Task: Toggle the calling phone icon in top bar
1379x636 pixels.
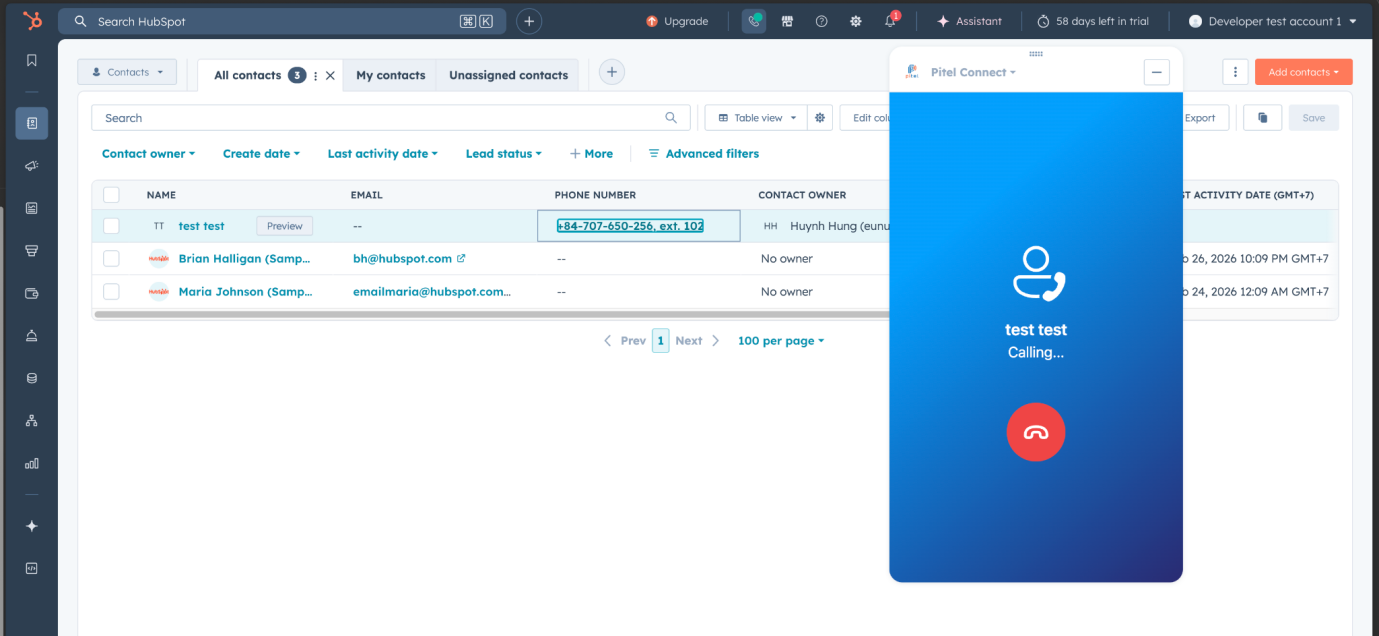Action: click(754, 21)
